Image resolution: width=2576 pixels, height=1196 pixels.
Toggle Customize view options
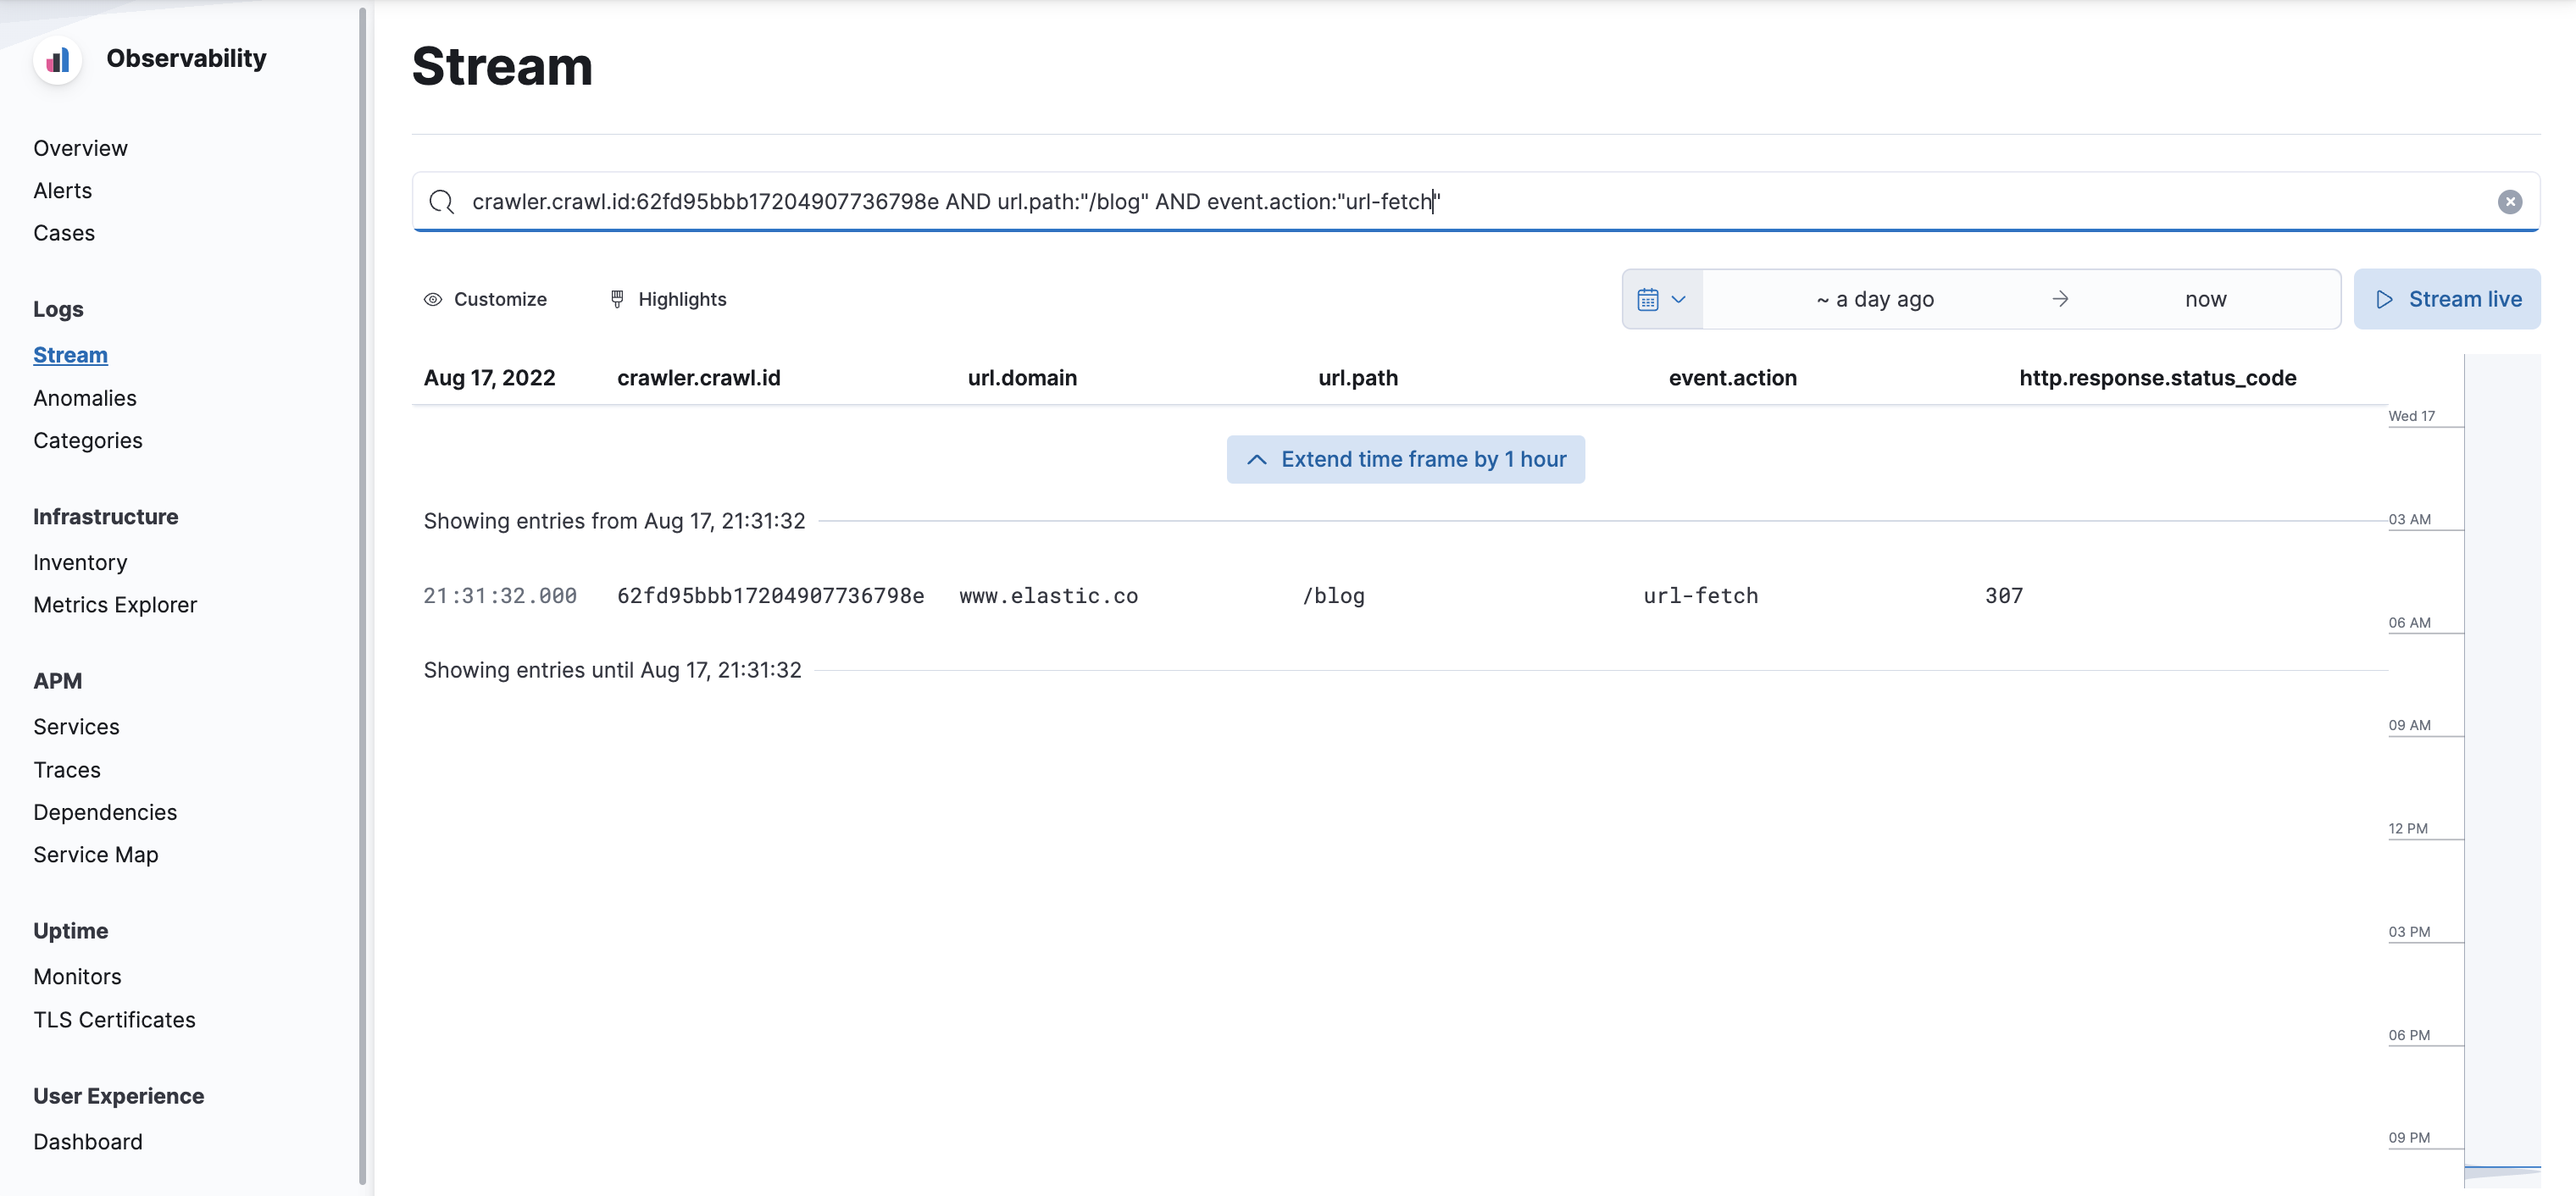pos(499,299)
